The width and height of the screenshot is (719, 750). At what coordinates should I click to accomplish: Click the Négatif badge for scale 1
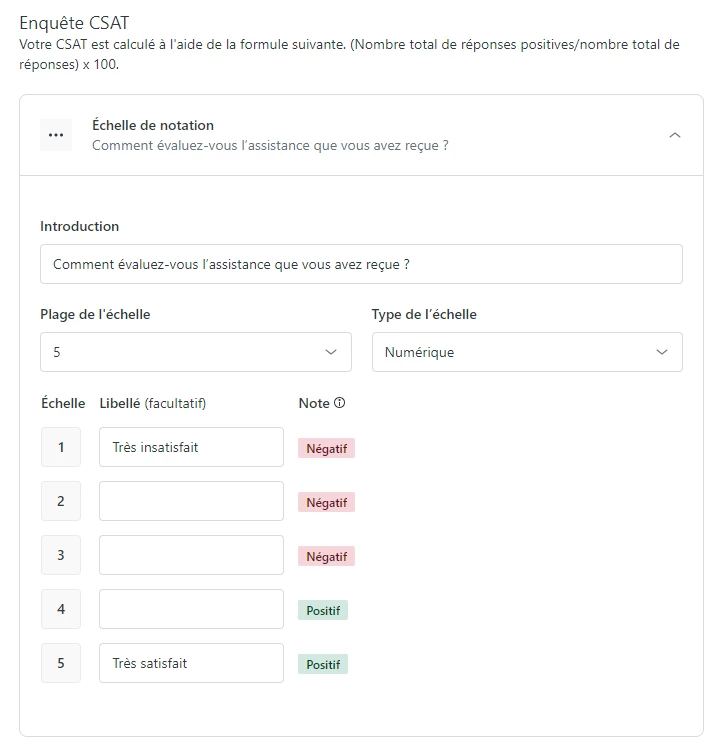[x=326, y=448]
